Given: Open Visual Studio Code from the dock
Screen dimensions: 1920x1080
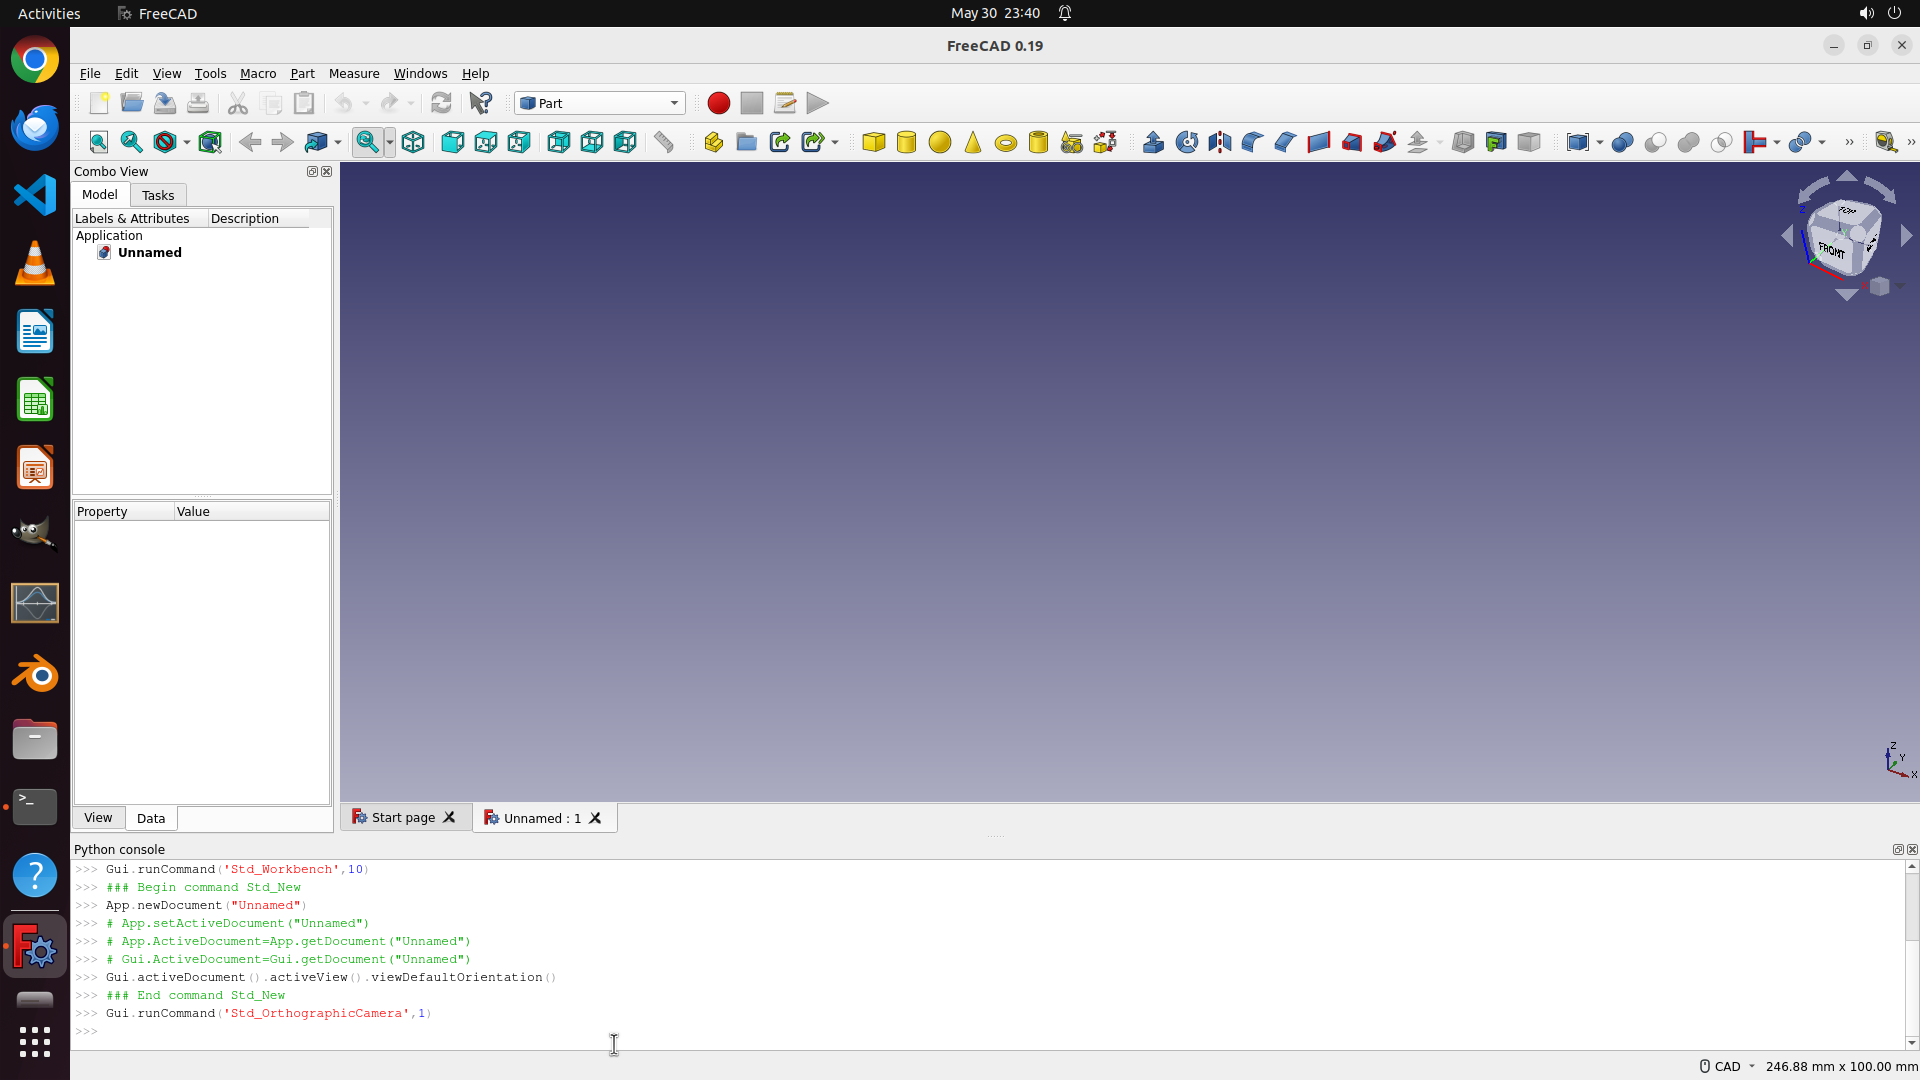Looking at the screenshot, I should click(35, 194).
